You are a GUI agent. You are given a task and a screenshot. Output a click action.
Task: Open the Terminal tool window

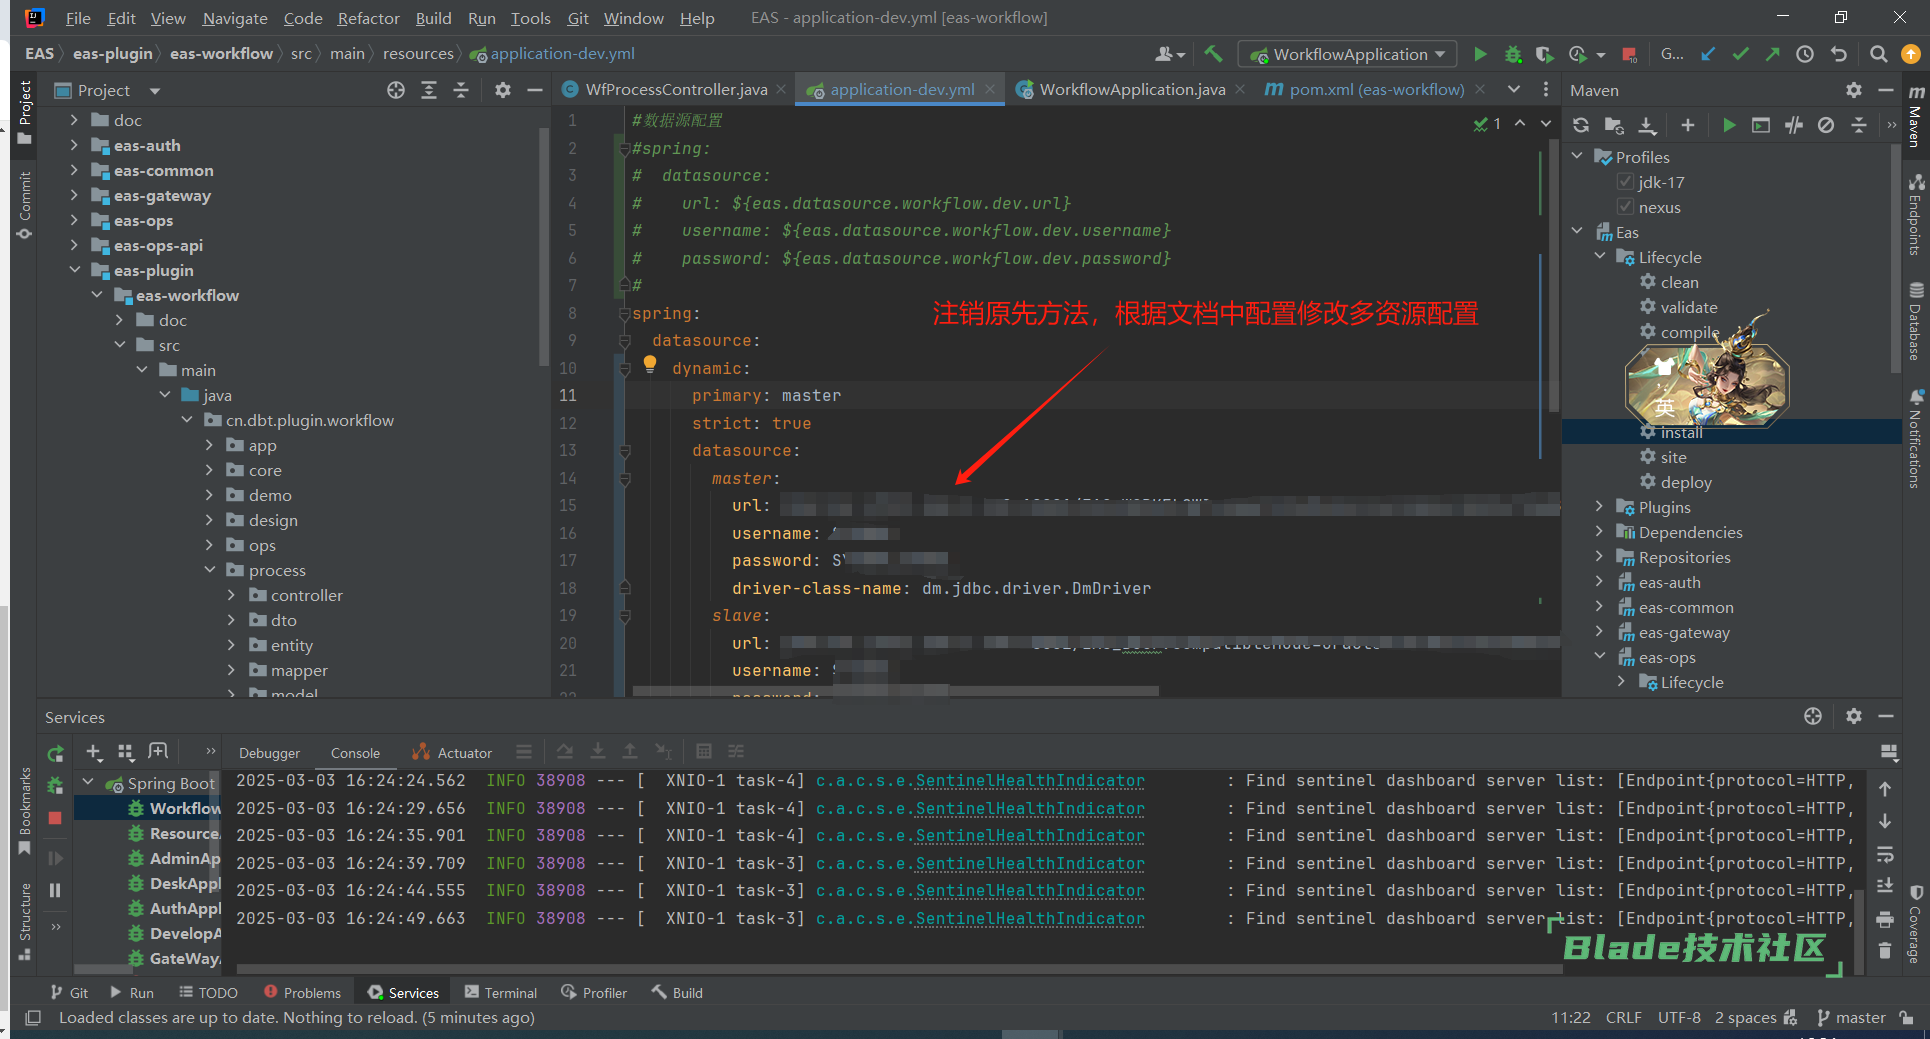pos(501,992)
